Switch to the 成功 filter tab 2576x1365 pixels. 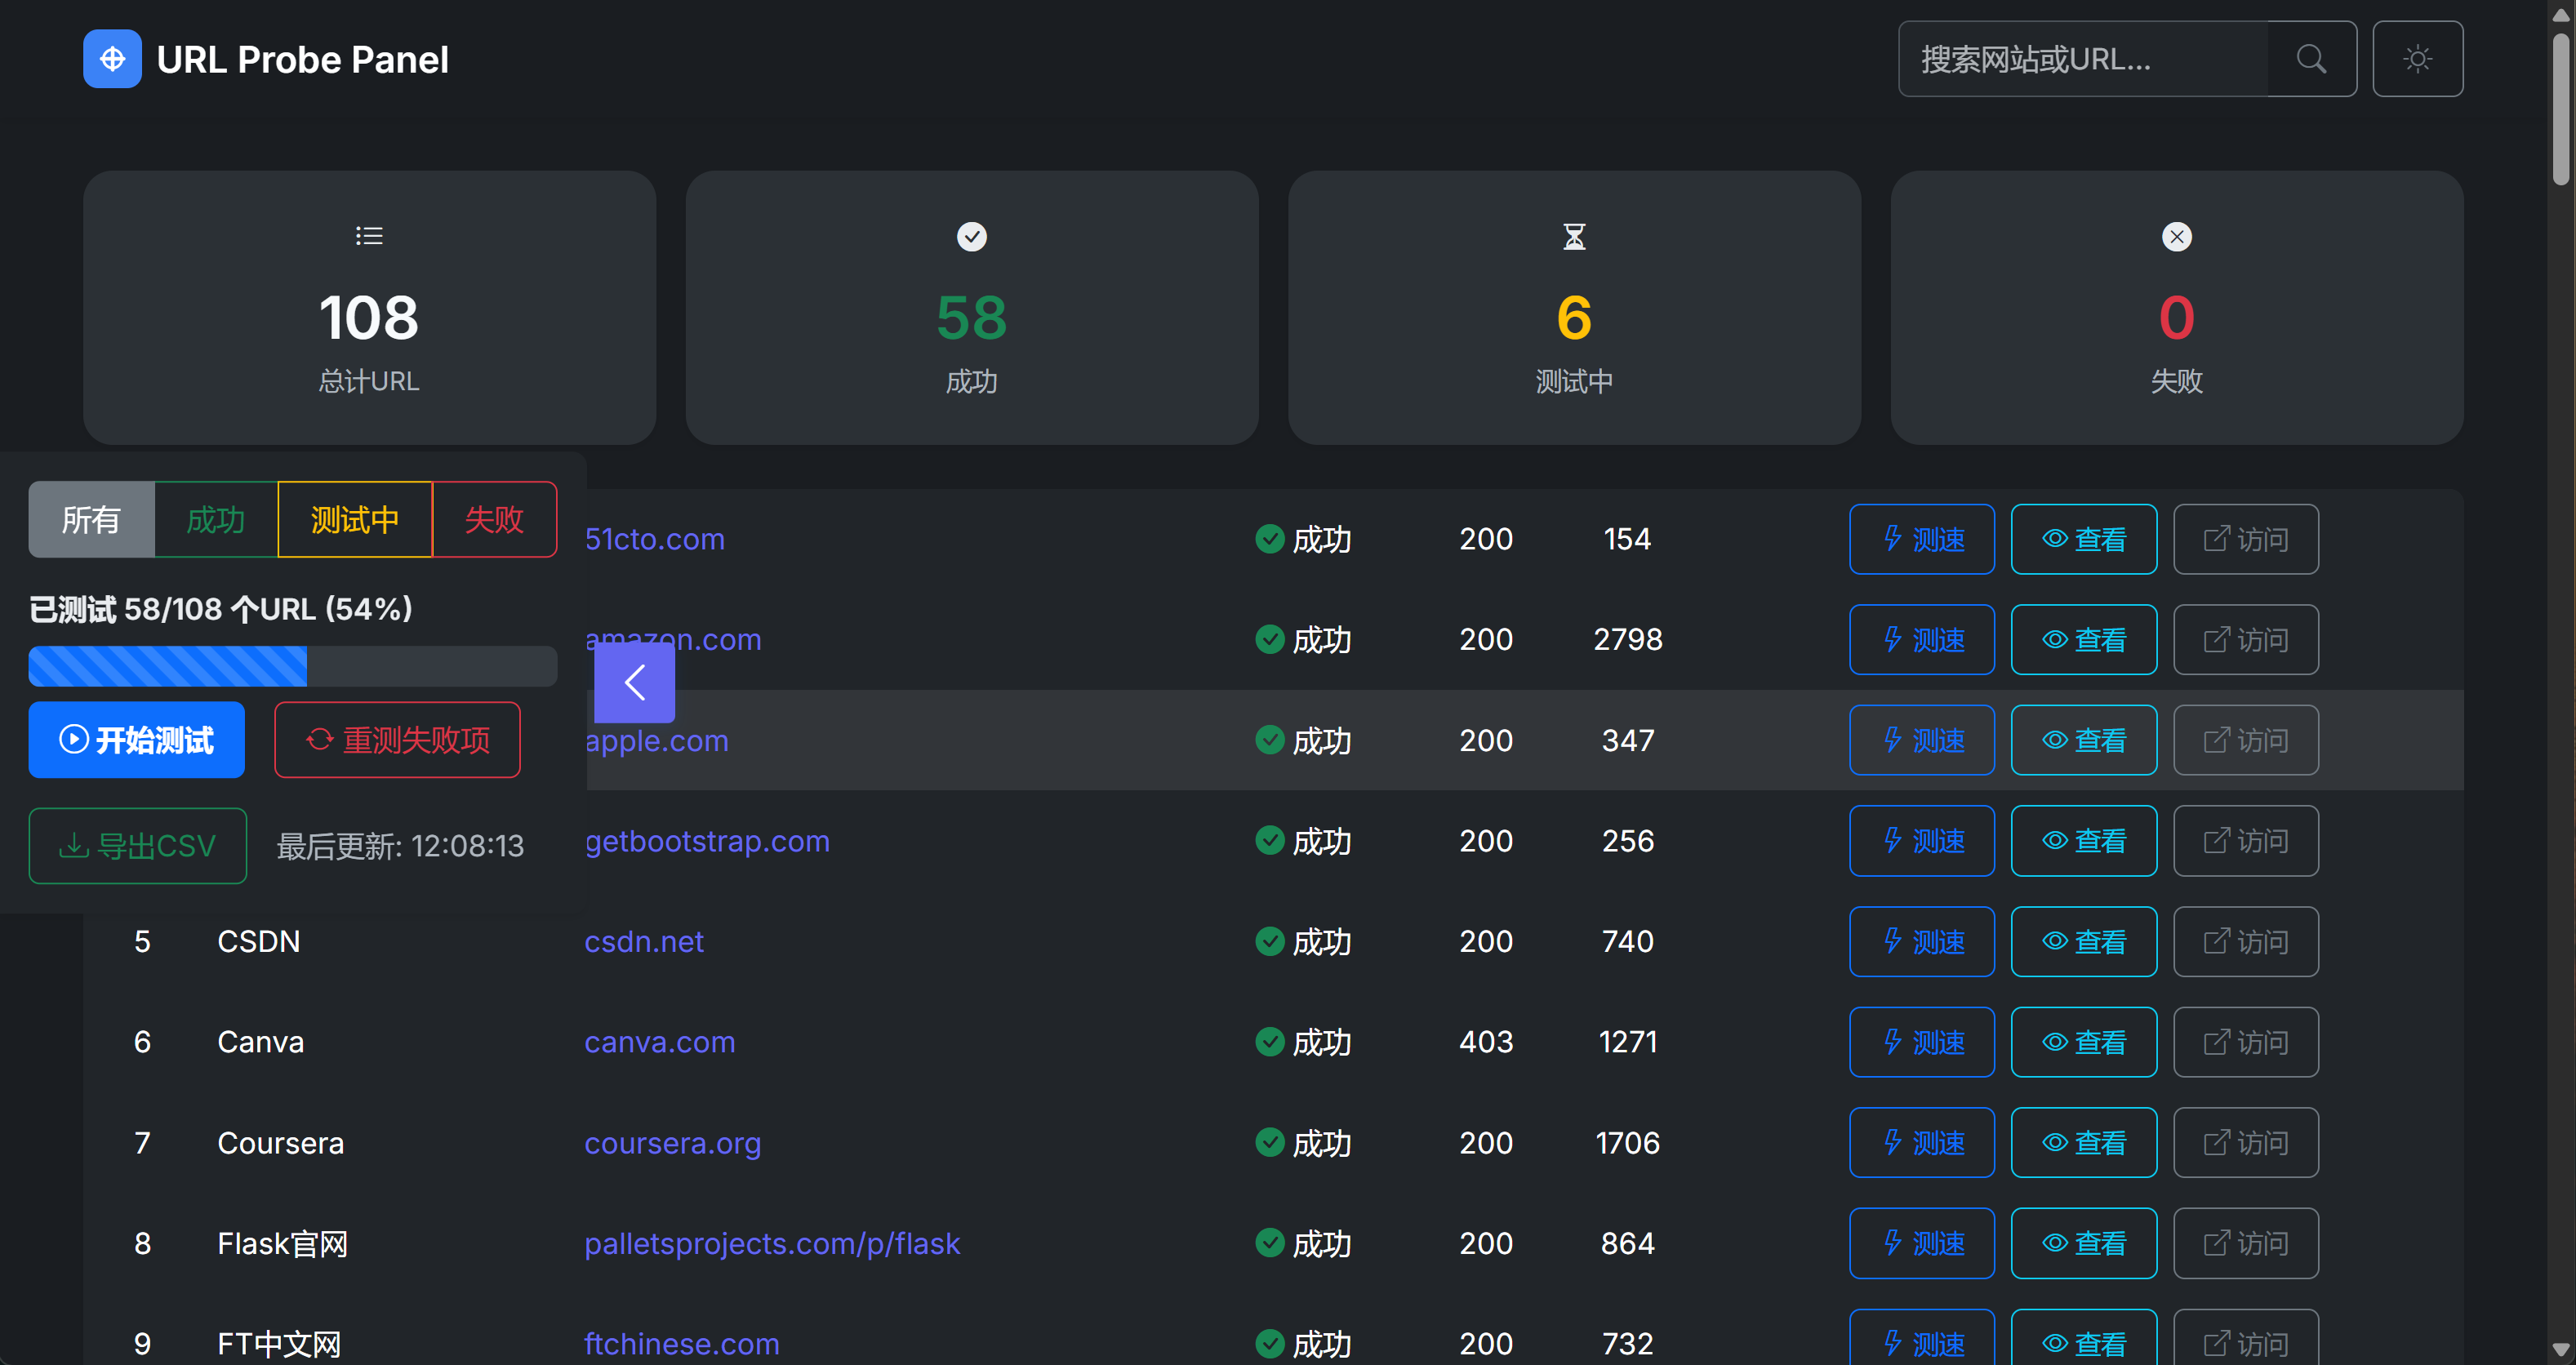pos(216,519)
